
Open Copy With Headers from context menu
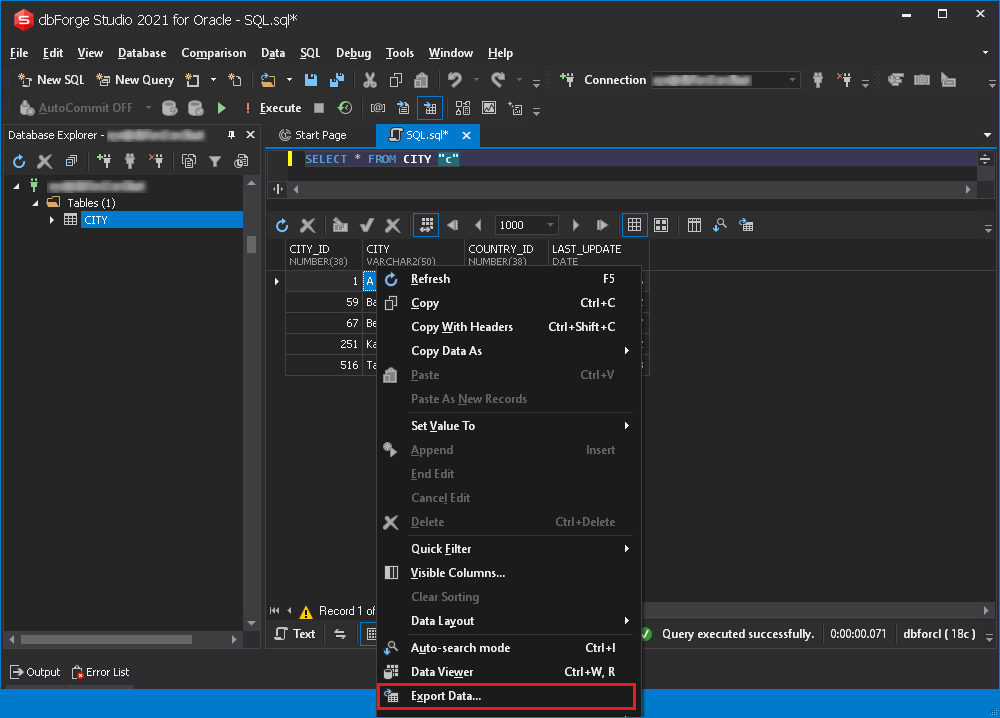click(x=463, y=327)
